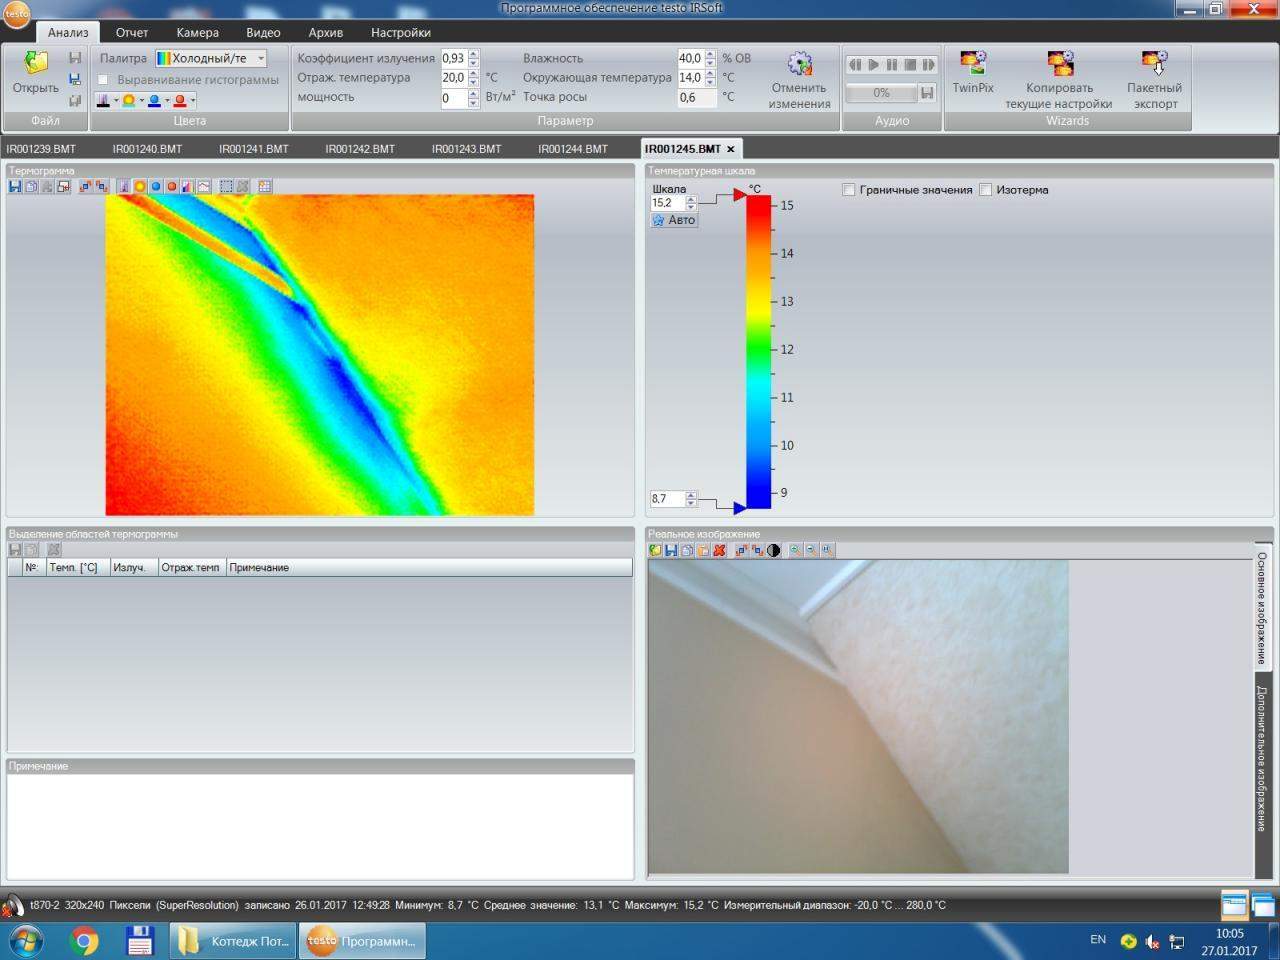The height and width of the screenshot is (960, 1280).
Task: Click the Открыть folder icon
Action: (x=36, y=63)
